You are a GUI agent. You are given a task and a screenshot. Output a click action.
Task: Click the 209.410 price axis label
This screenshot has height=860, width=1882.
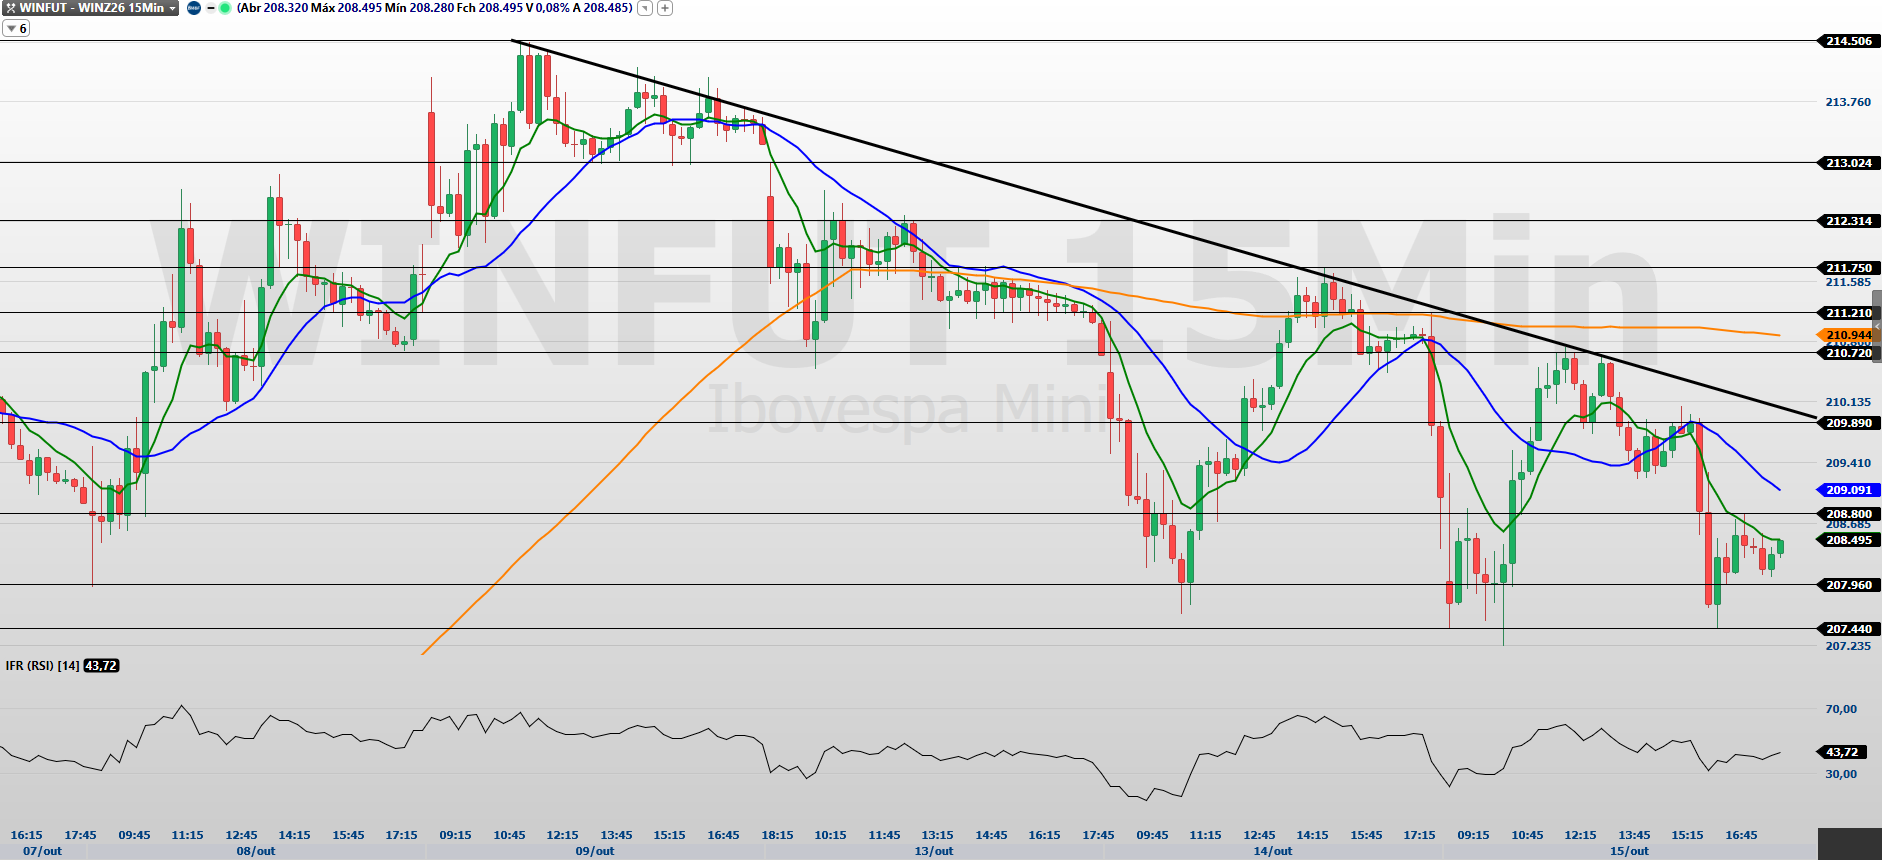tap(1848, 463)
